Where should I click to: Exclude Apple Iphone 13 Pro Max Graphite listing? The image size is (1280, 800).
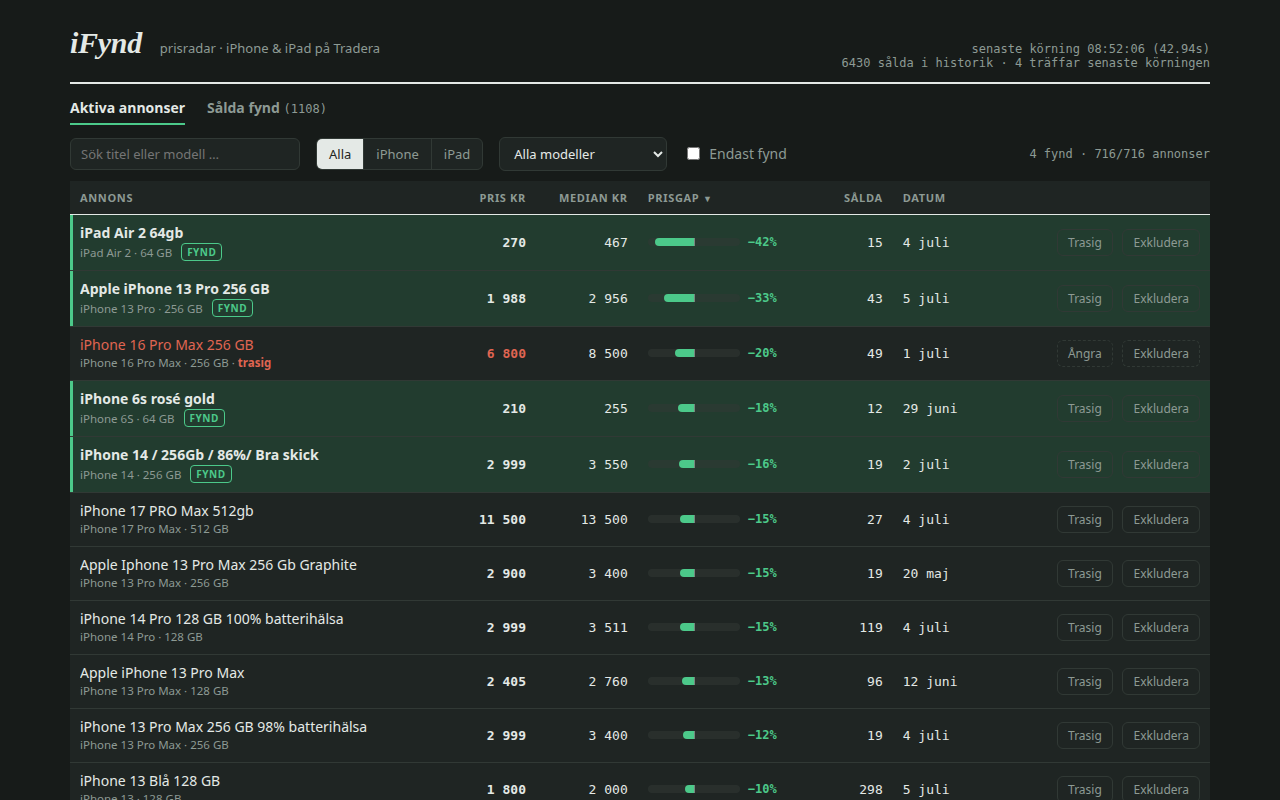[1161, 573]
